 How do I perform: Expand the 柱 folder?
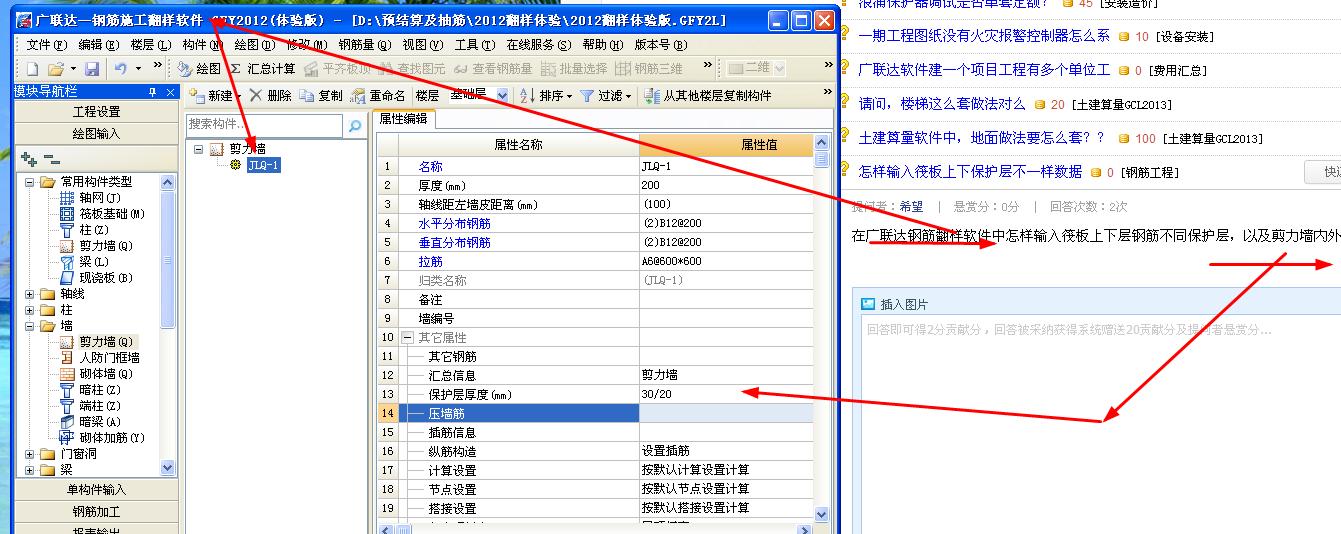pyautogui.click(x=30, y=310)
